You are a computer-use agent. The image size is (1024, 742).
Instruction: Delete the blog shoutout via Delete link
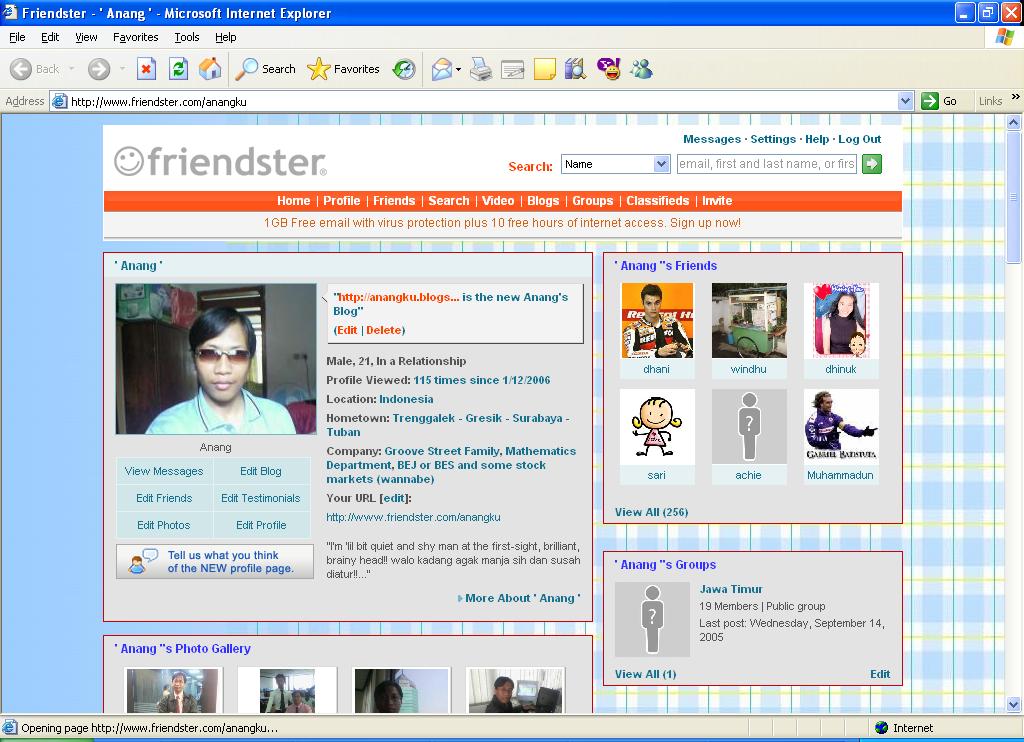[384, 331]
